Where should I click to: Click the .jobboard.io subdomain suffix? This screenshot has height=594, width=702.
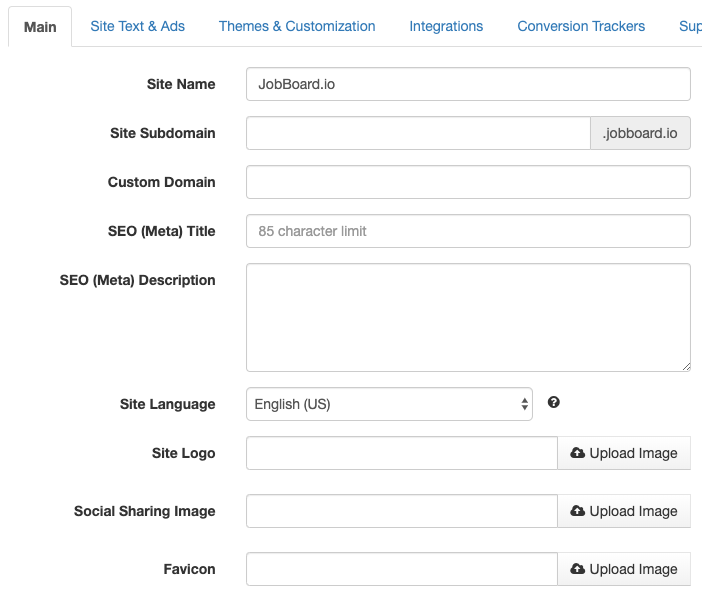(640, 133)
